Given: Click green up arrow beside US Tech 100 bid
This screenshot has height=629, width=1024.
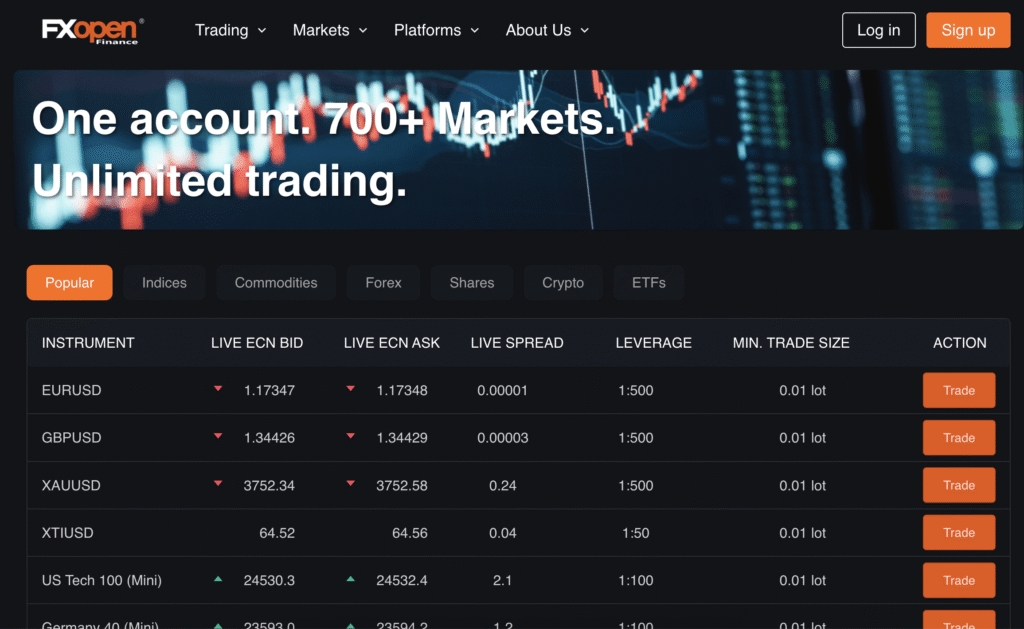Looking at the screenshot, I should click(218, 579).
